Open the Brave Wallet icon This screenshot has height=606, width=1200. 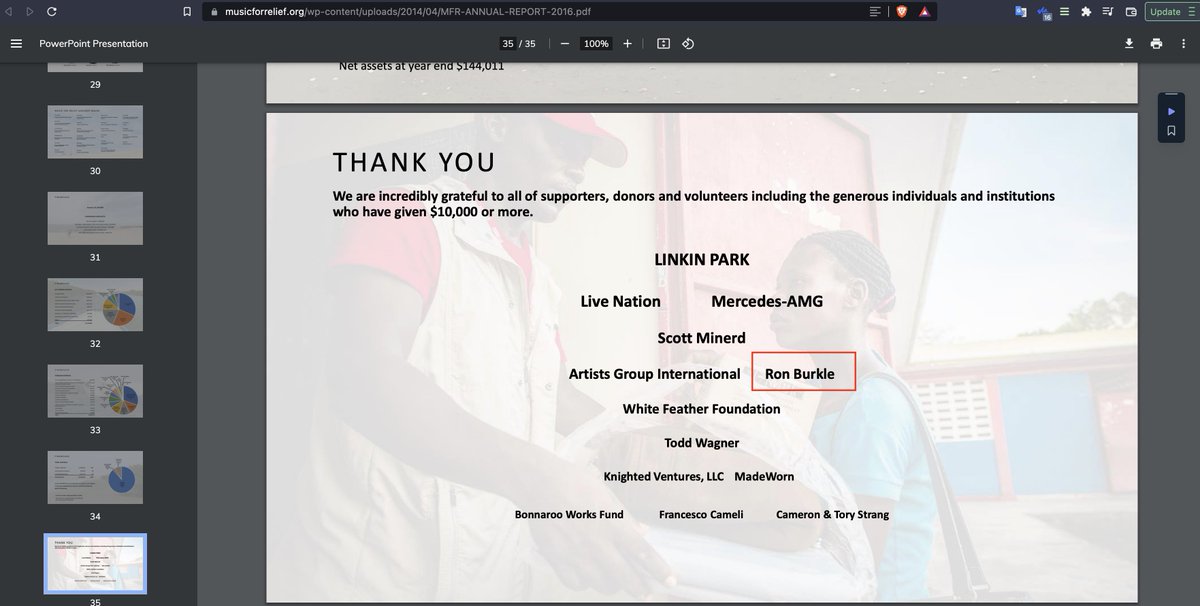tap(1131, 12)
